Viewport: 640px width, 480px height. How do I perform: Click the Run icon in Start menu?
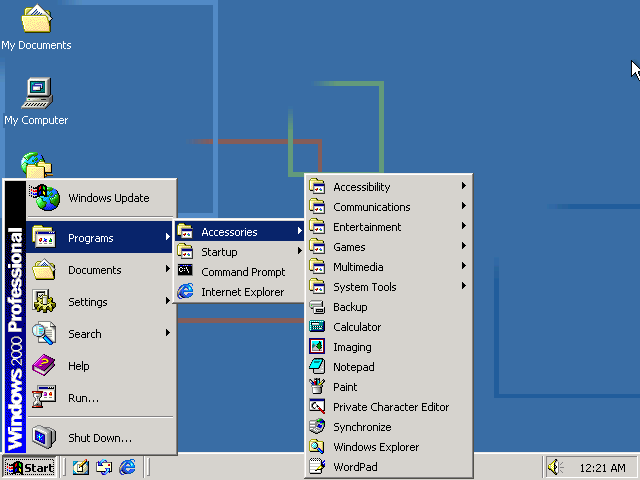44,397
